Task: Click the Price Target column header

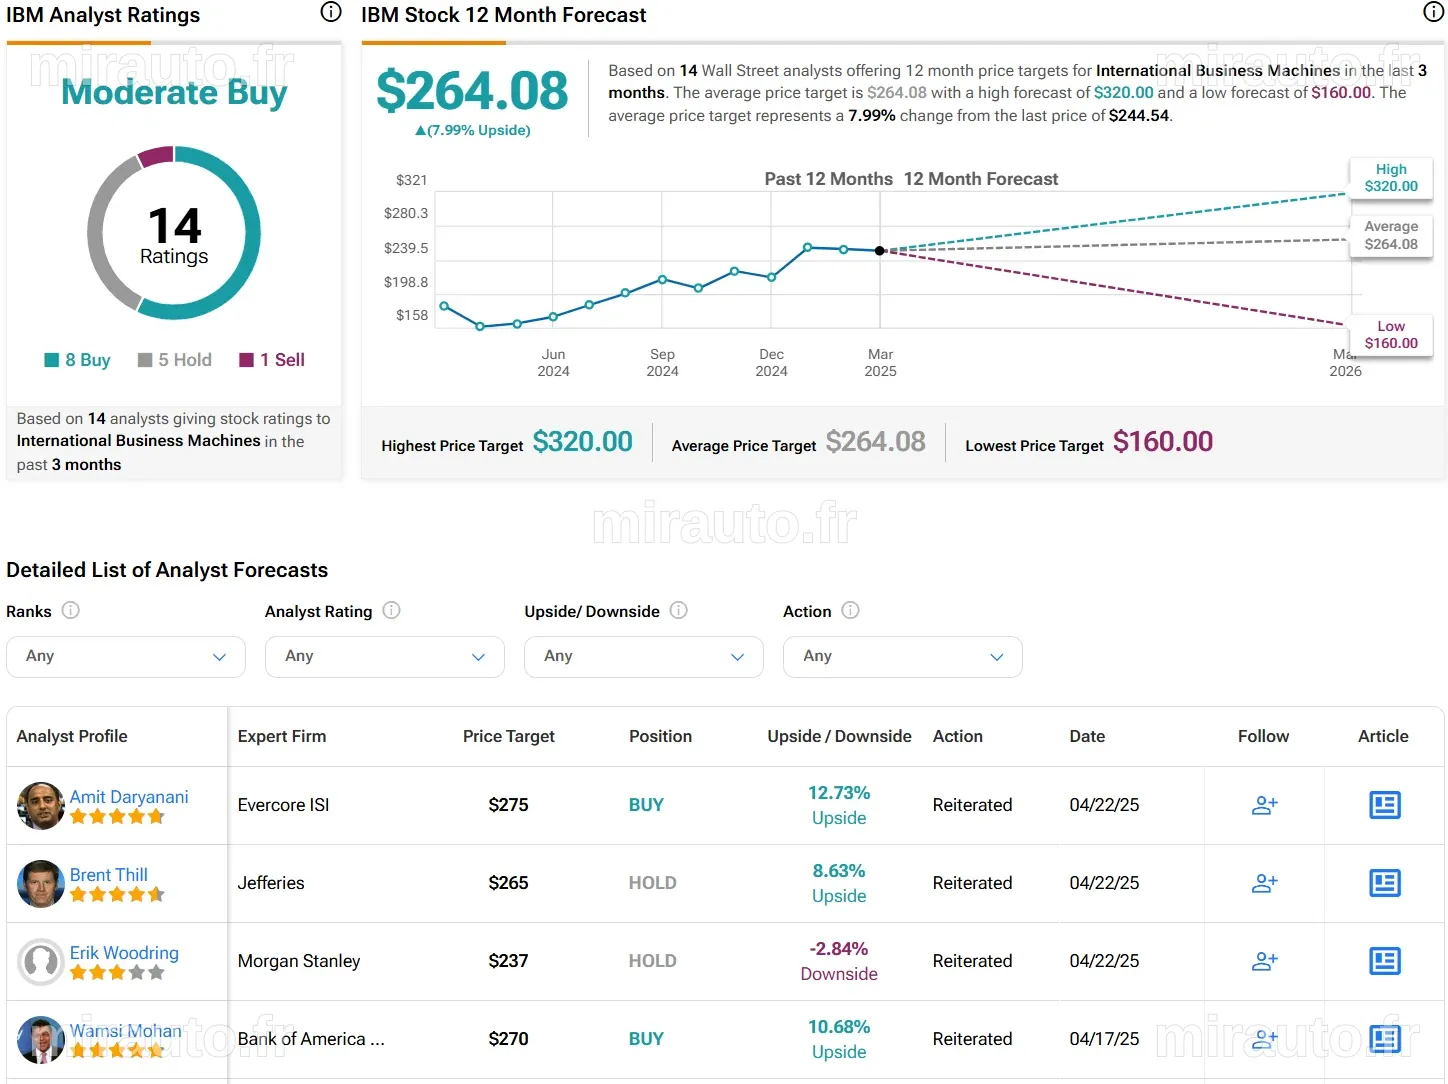Action: tap(508, 736)
